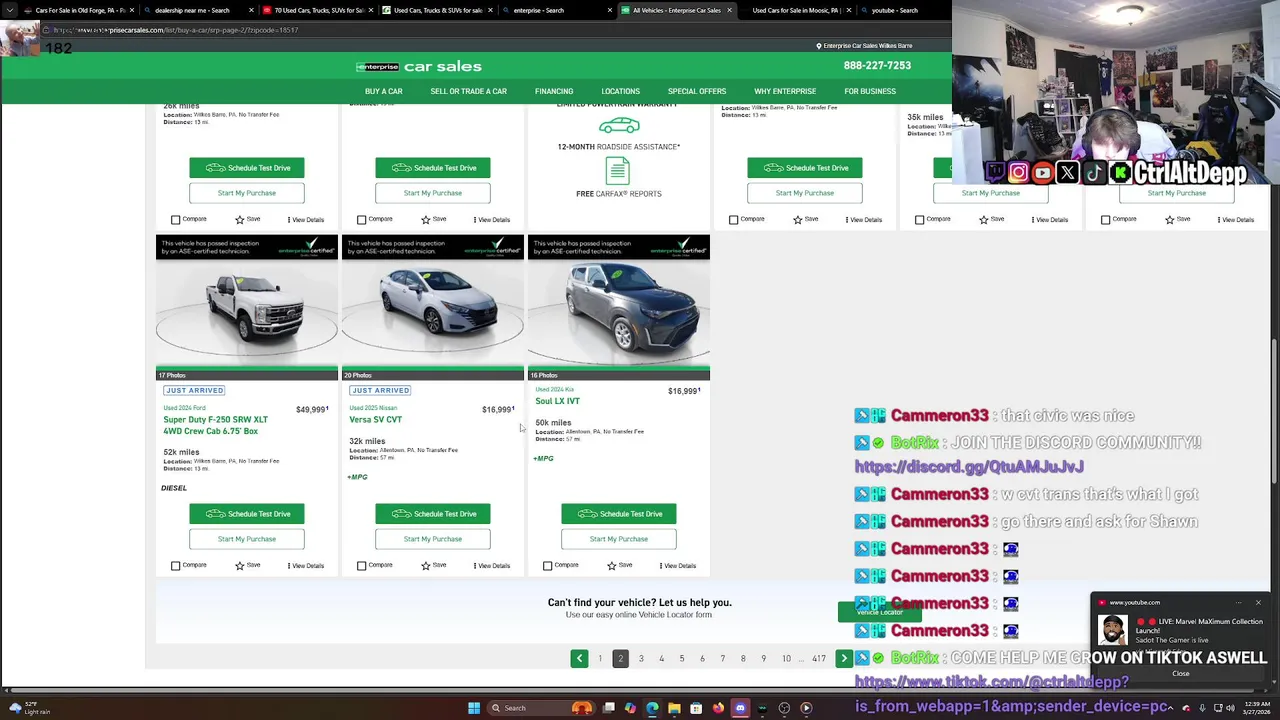The height and width of the screenshot is (720, 1280).
Task: Open View Details on top row first card
Action: pos(306,220)
